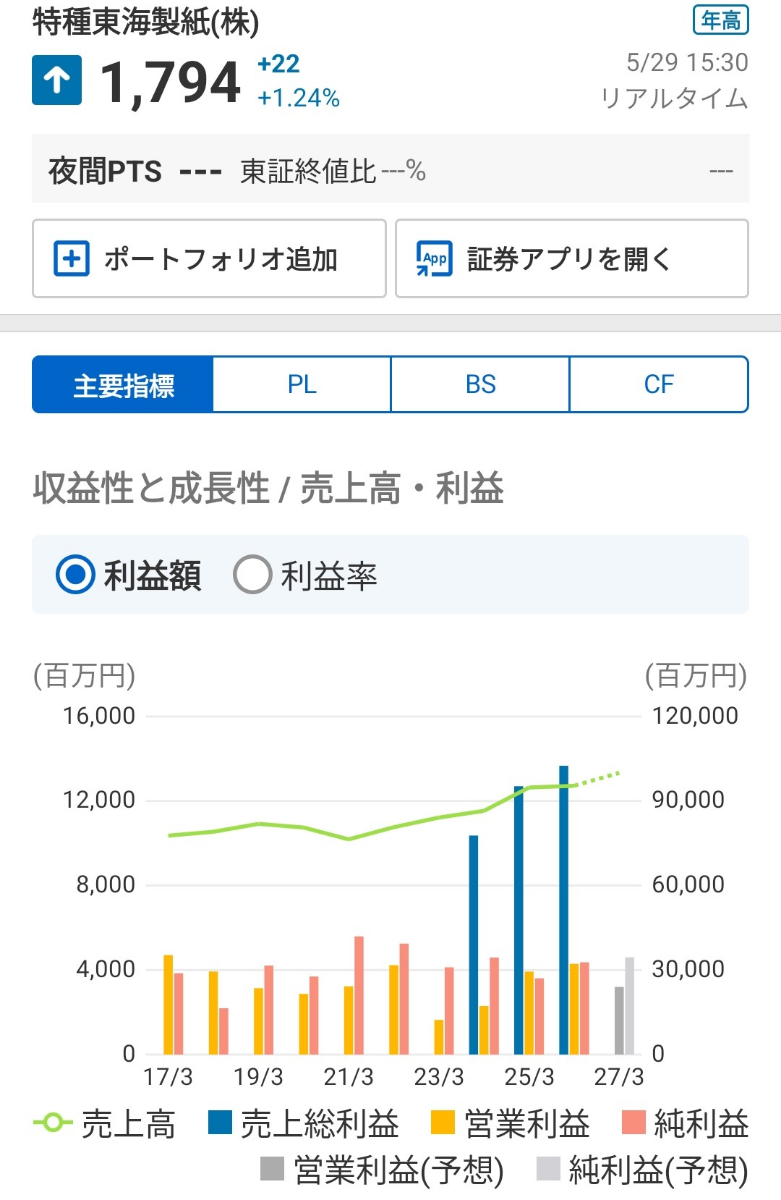Switch to the BS tab

pos(481,385)
